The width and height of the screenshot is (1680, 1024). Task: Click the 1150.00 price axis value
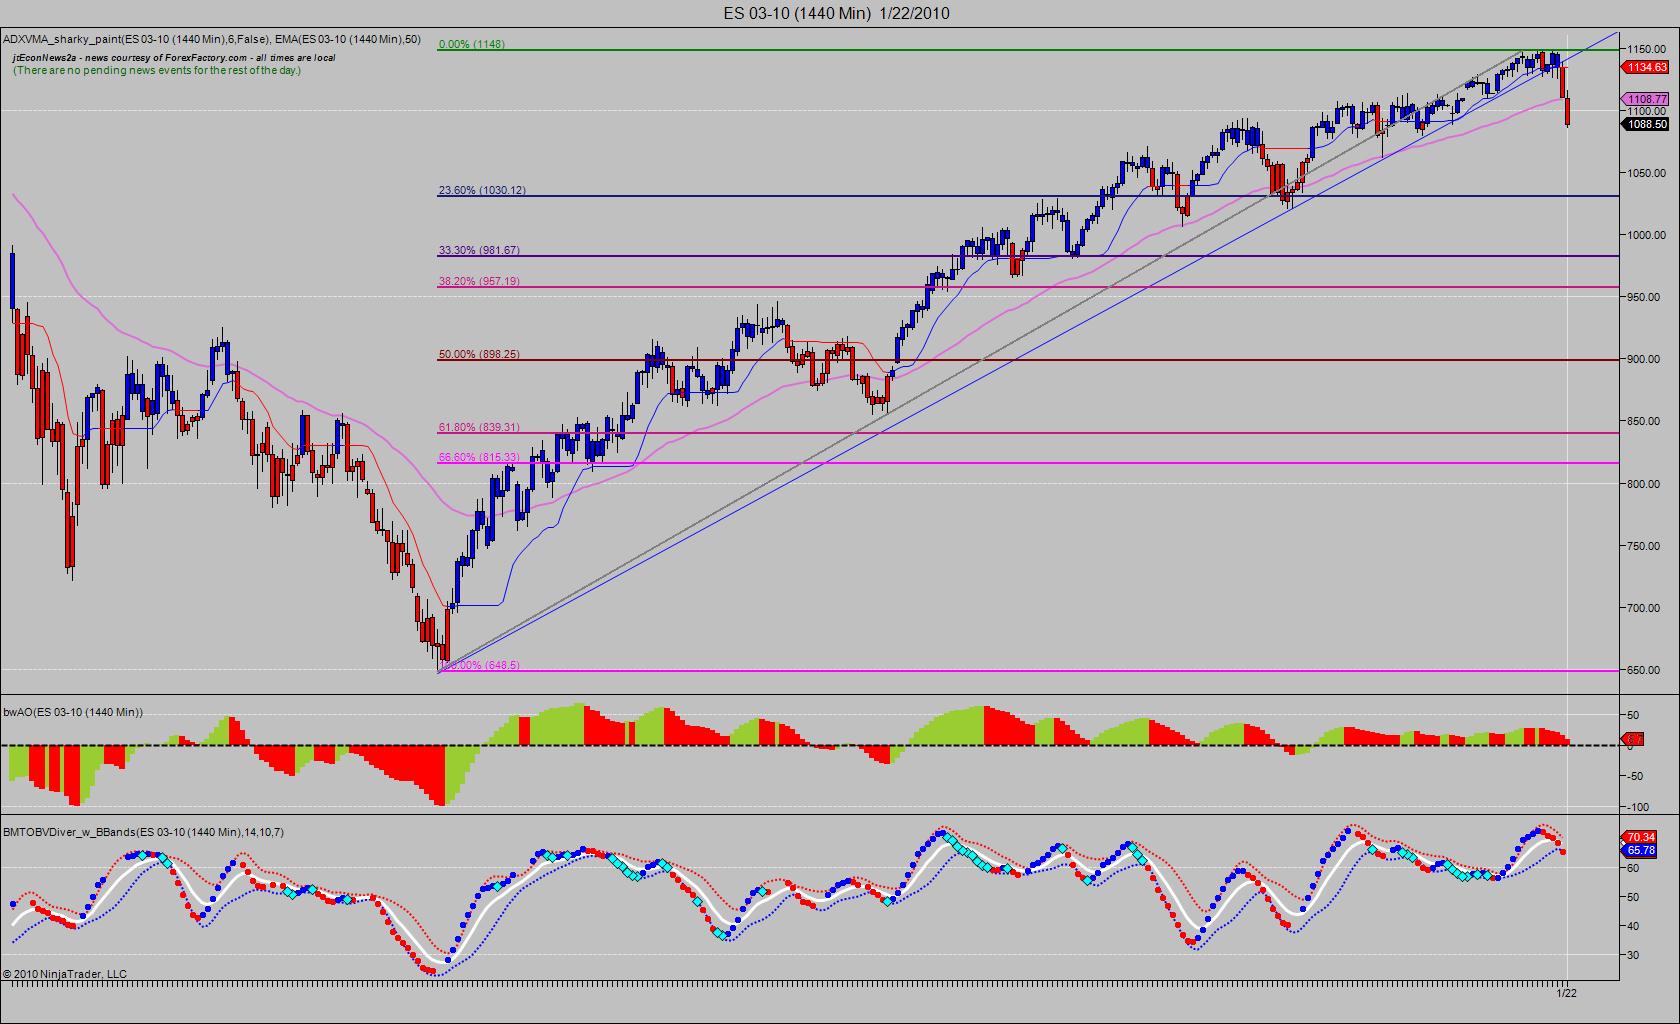click(1647, 49)
